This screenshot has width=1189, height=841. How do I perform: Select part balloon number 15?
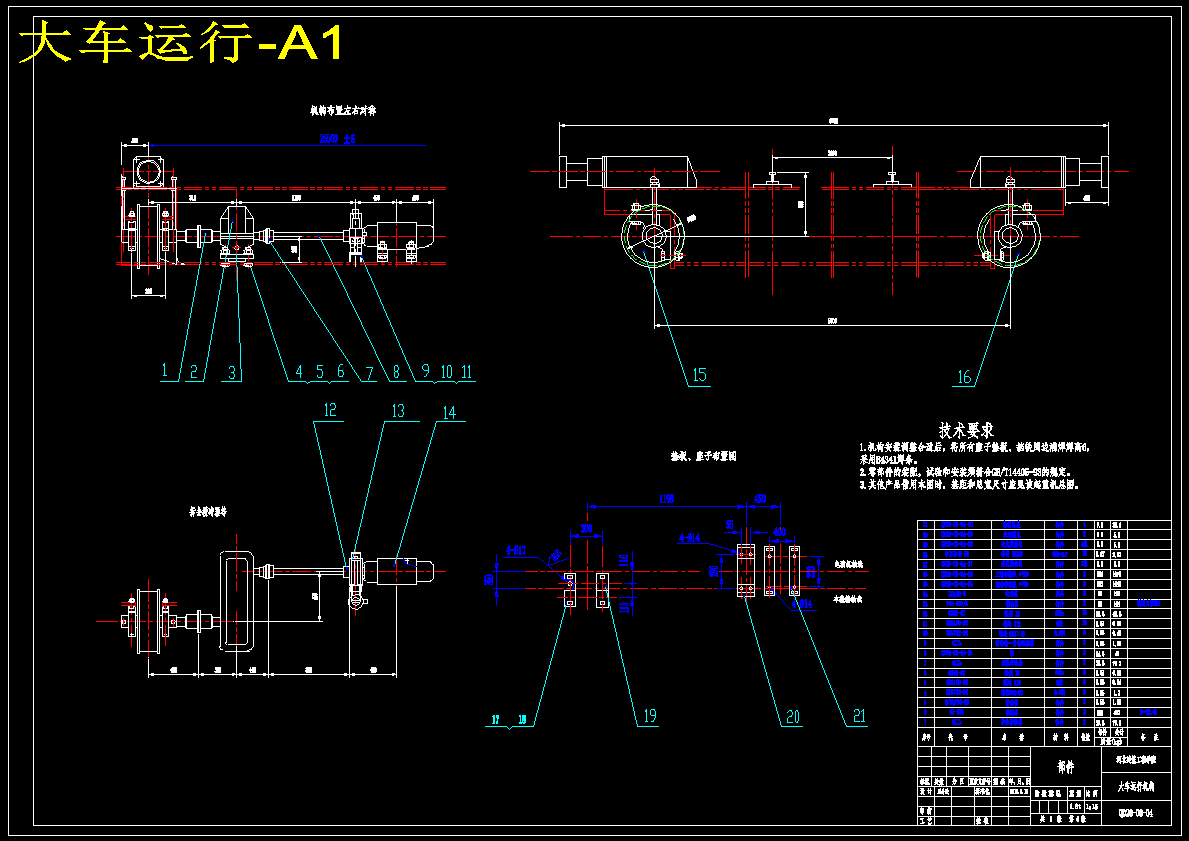coord(699,375)
